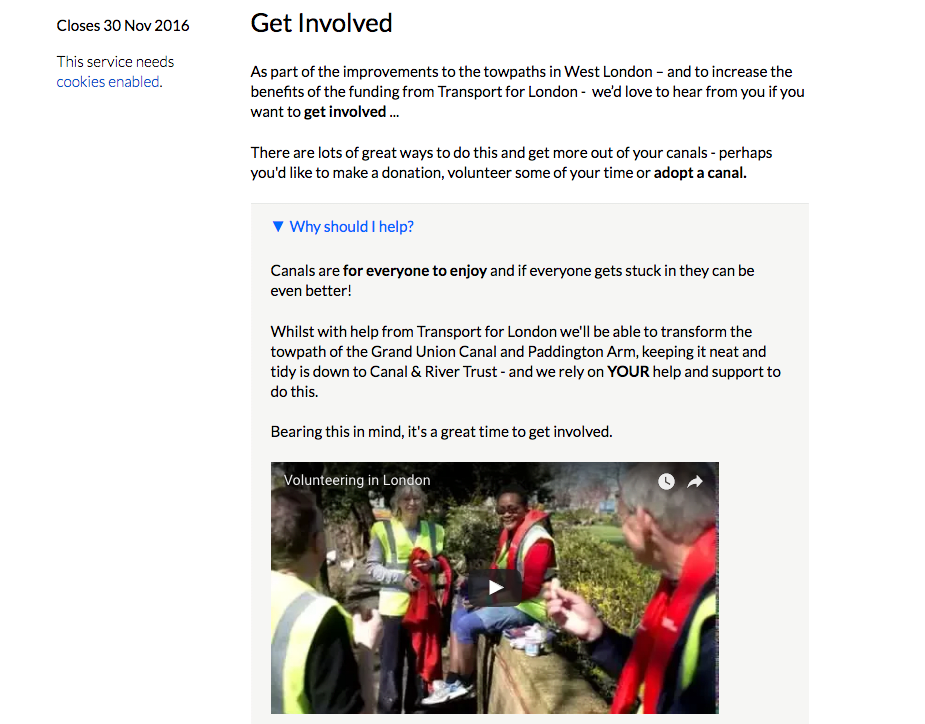Click paragraph starting "Whilst with help from Transport"
The height and width of the screenshot is (724, 925).
[526, 362]
